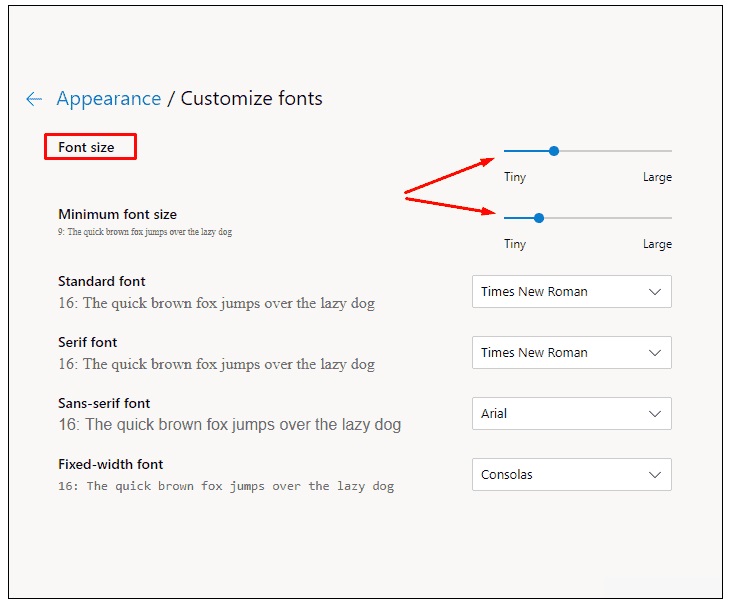The image size is (731, 603).
Task: Open the Fixed-width font Consolas dropdown
Action: point(571,475)
